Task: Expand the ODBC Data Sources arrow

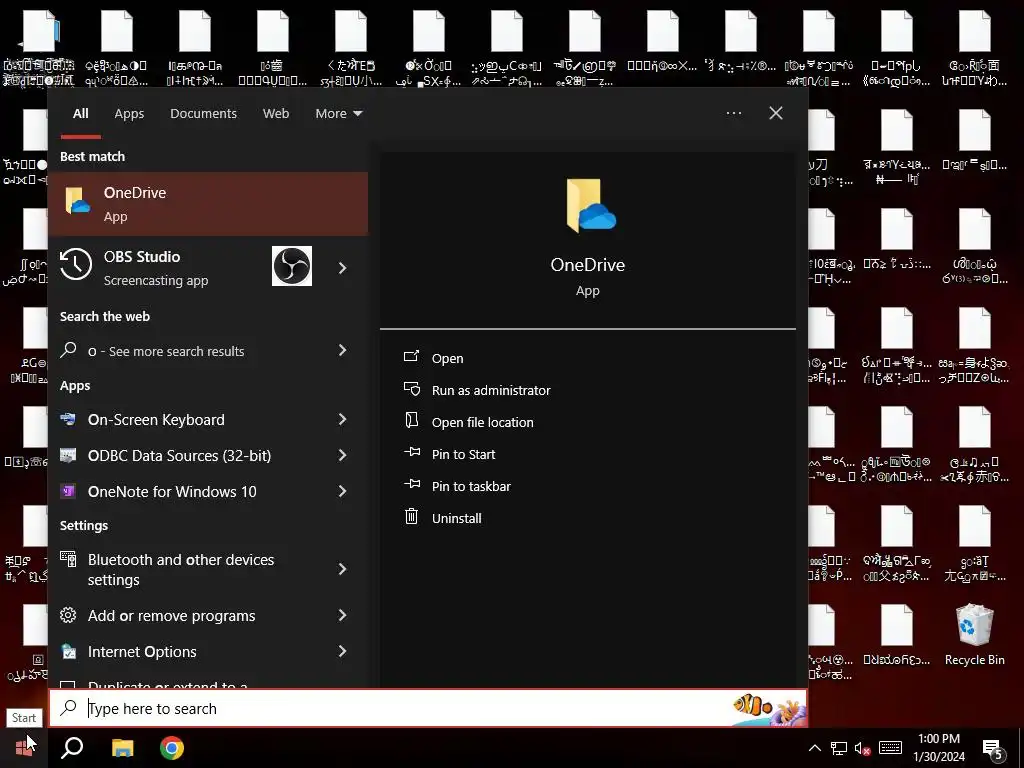Action: 342,455
